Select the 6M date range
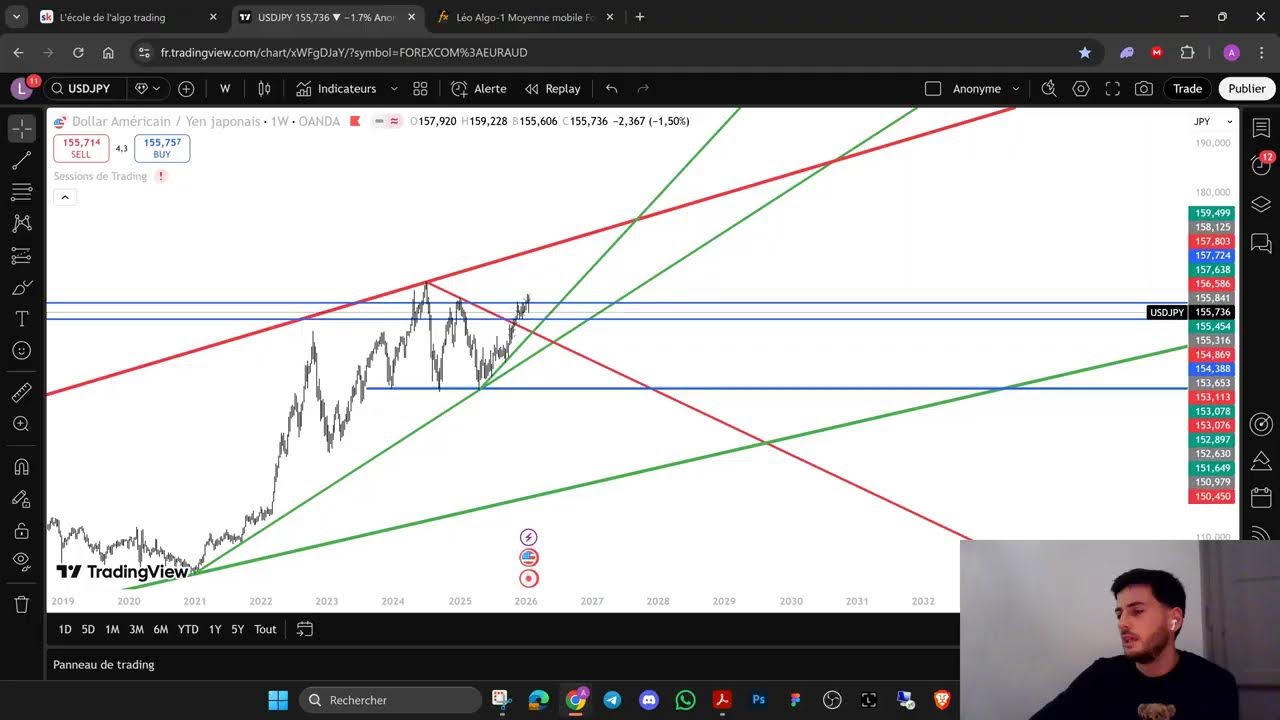 coord(160,629)
